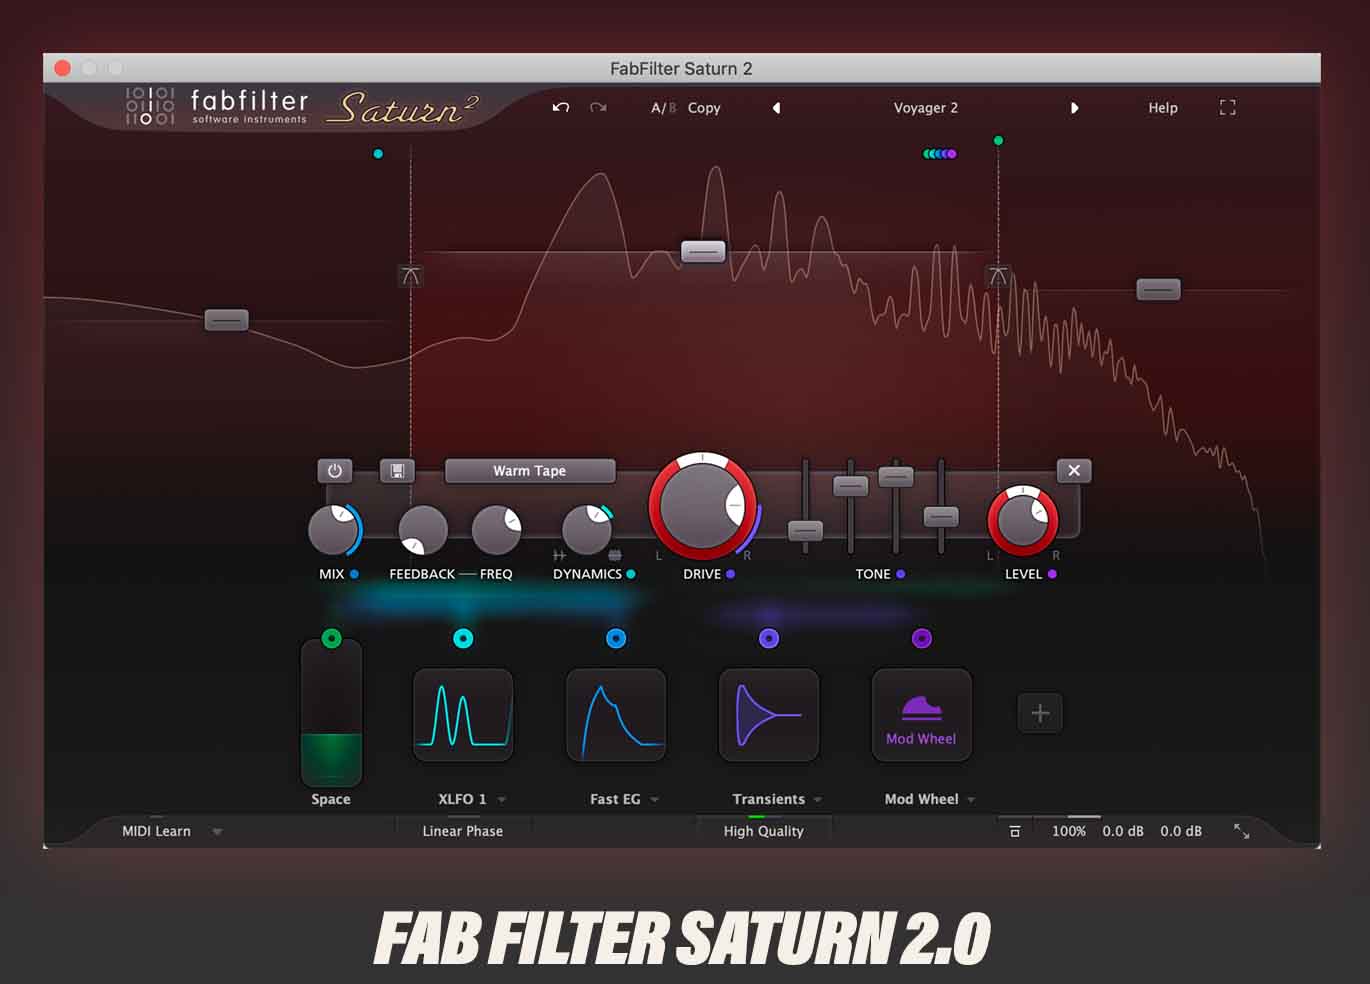Go to the next preset arrow
Viewport: 1370px width, 984px height.
point(1074,108)
